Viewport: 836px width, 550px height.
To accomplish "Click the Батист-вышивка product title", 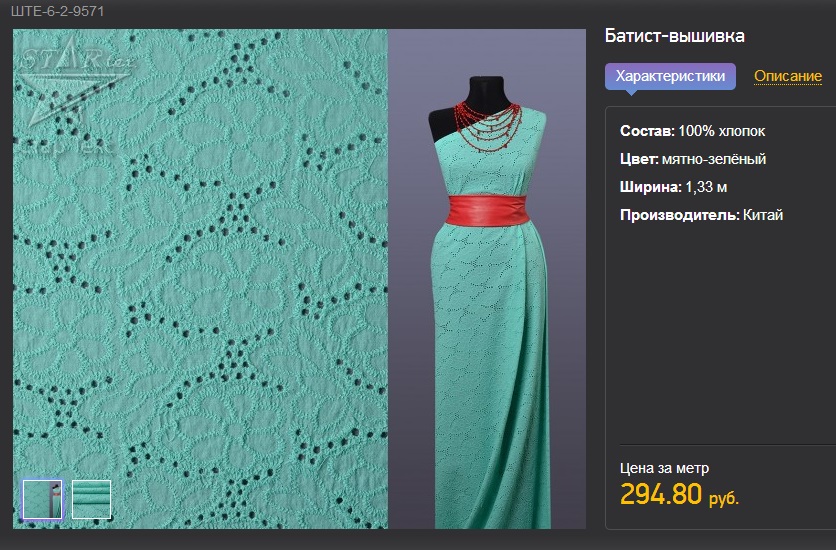I will [674, 36].
